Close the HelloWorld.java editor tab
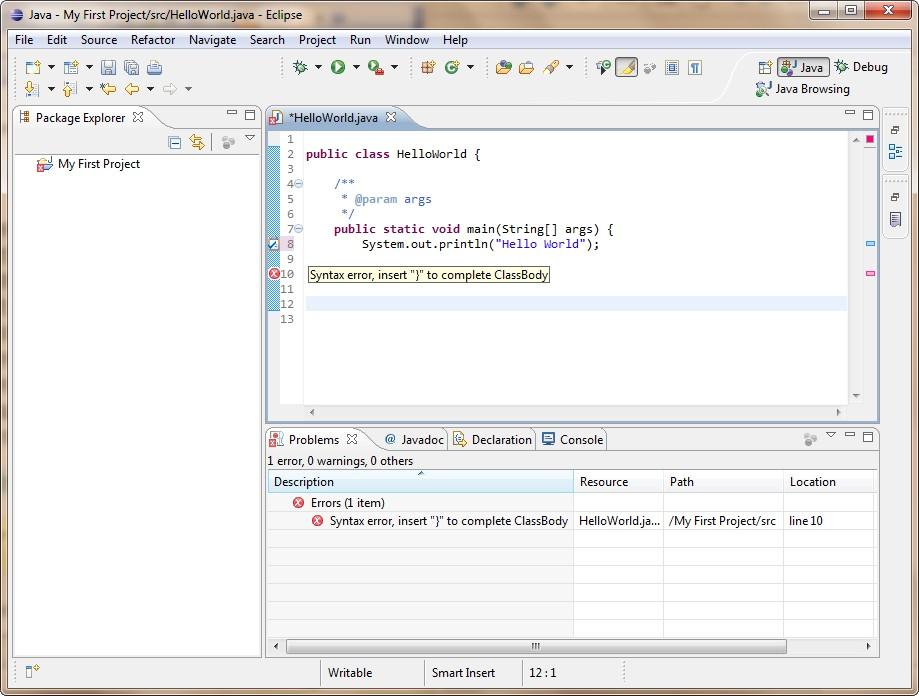Image resolution: width=919 pixels, height=696 pixels. tap(391, 117)
